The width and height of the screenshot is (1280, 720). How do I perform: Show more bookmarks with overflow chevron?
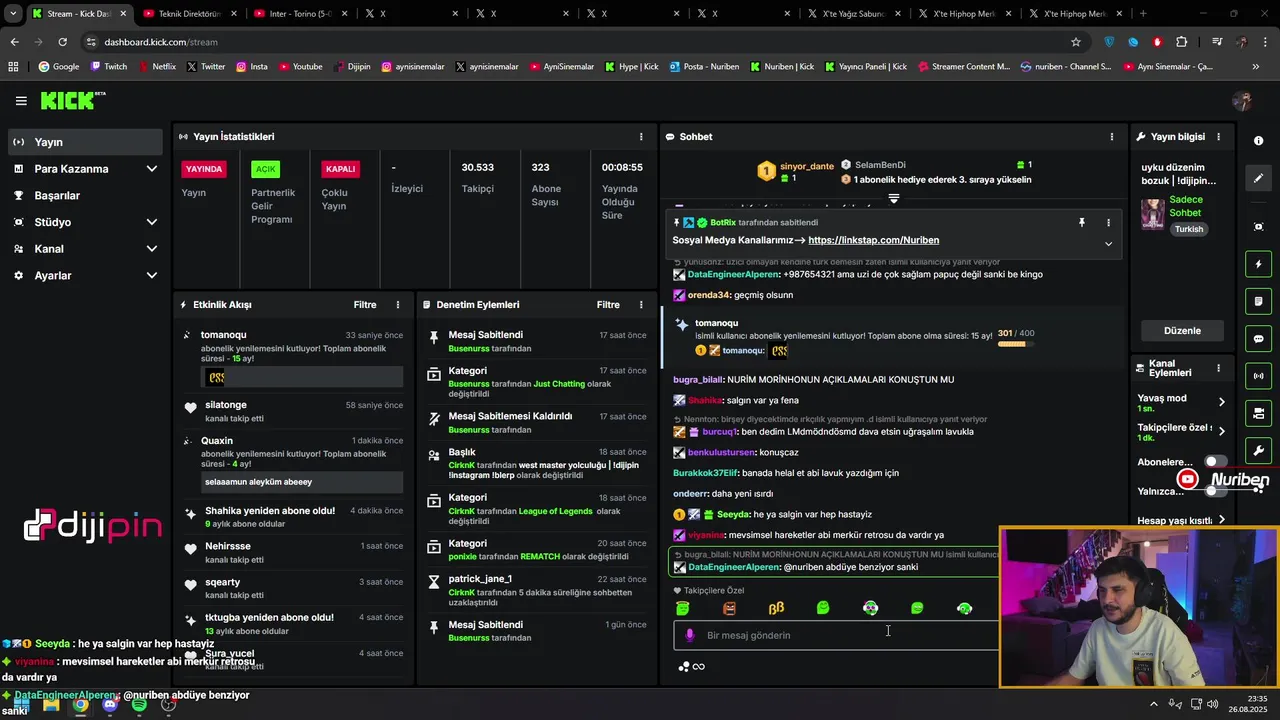coord(1256,67)
